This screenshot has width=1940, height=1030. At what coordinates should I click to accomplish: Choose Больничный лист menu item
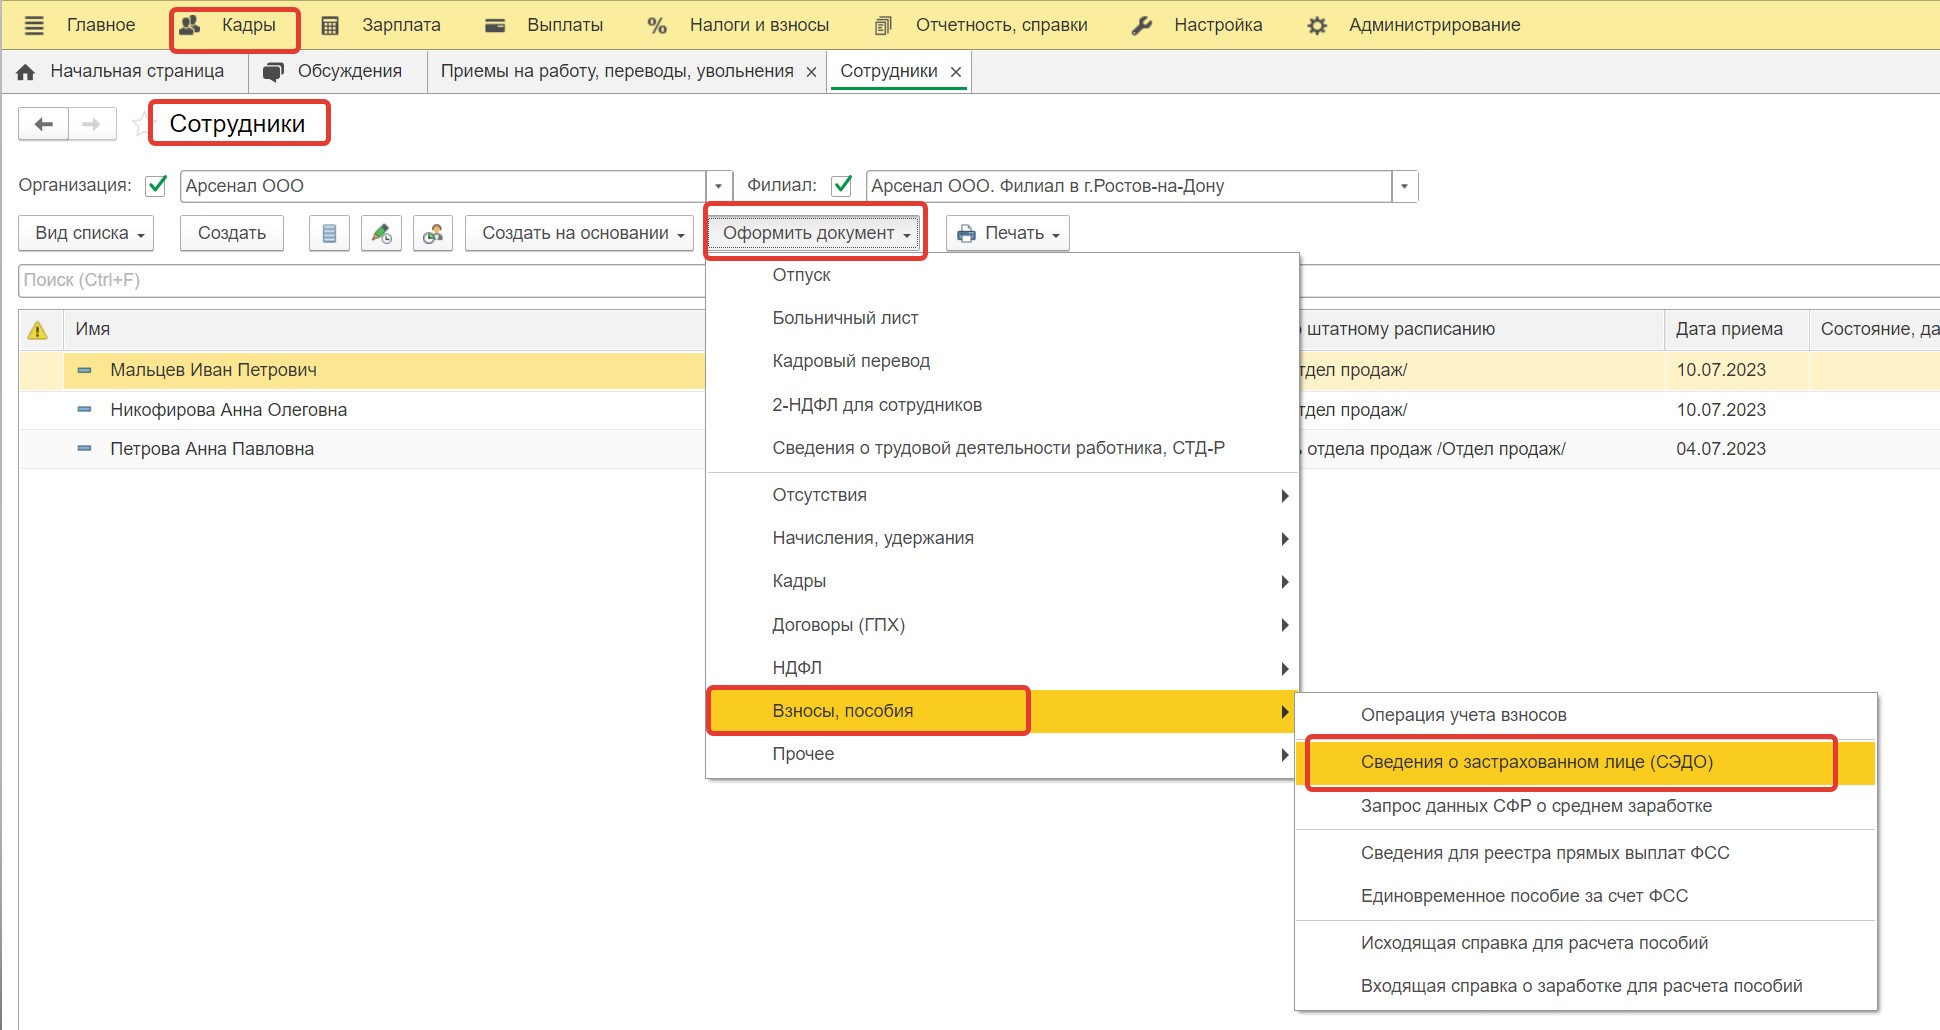click(x=1002, y=318)
